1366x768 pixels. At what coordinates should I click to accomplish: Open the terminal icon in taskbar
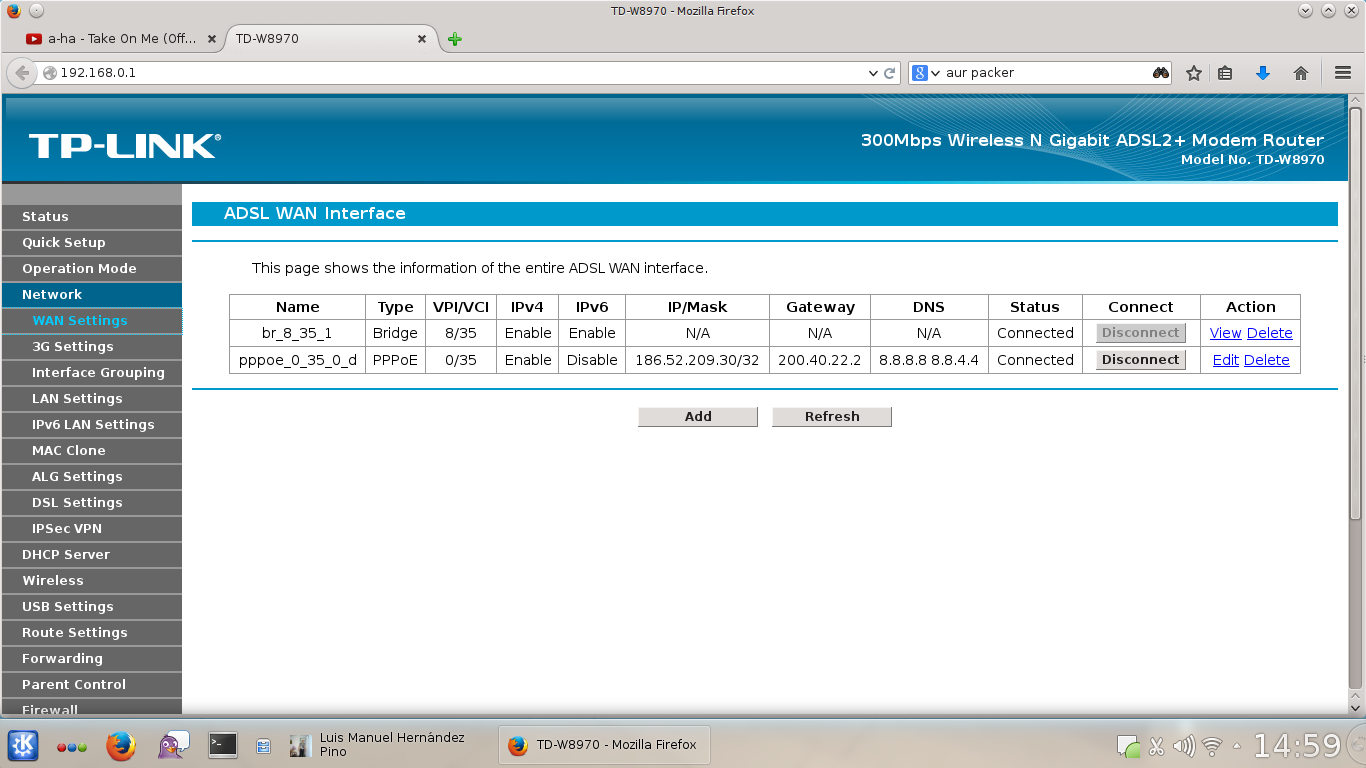pyautogui.click(x=223, y=744)
